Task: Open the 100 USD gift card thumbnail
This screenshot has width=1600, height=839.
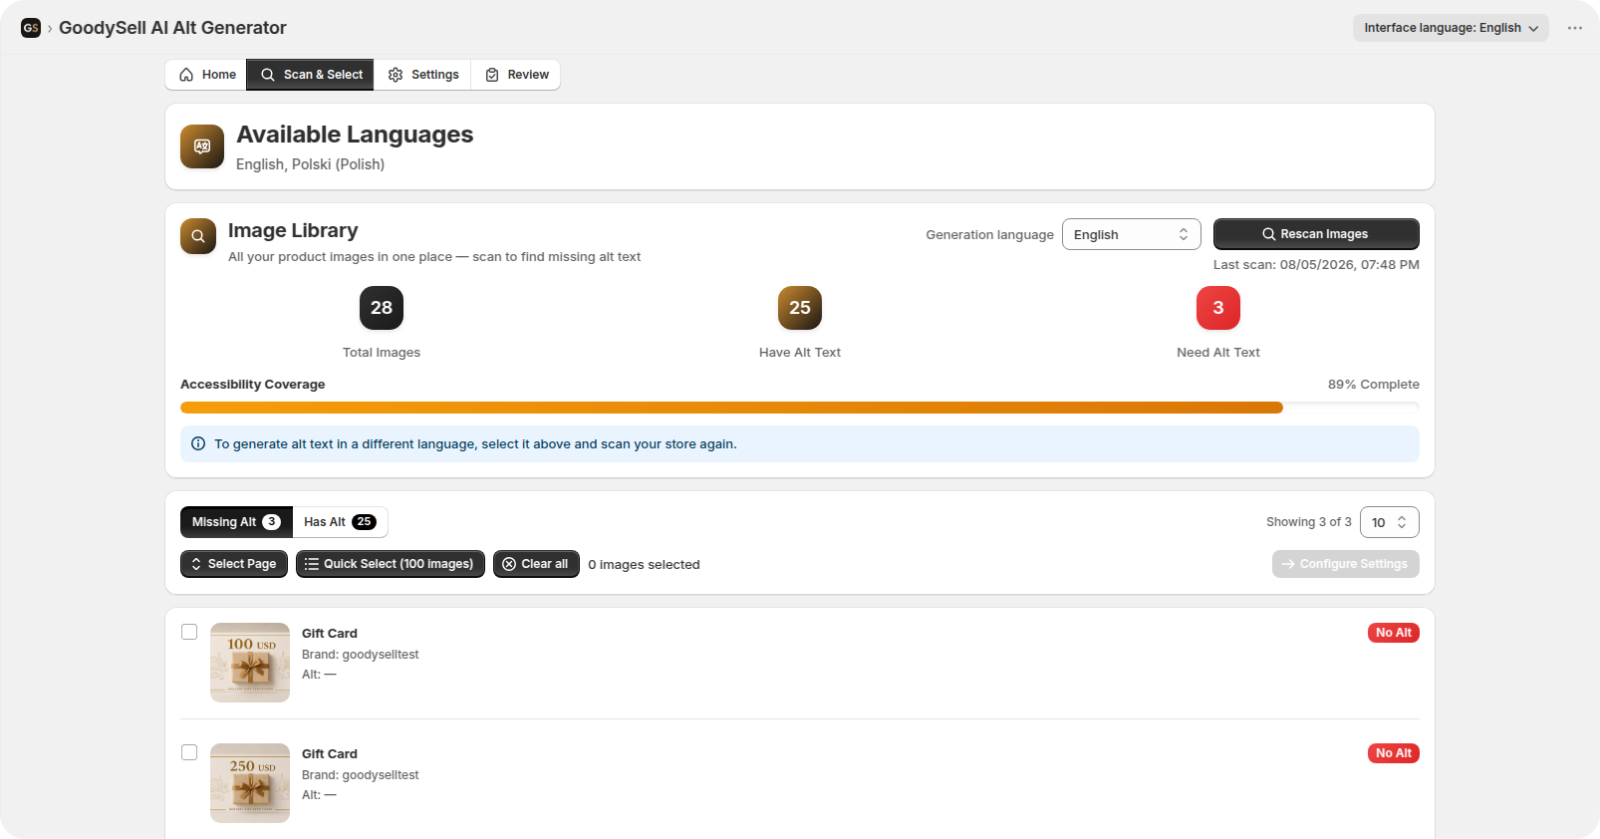Action: click(x=250, y=662)
